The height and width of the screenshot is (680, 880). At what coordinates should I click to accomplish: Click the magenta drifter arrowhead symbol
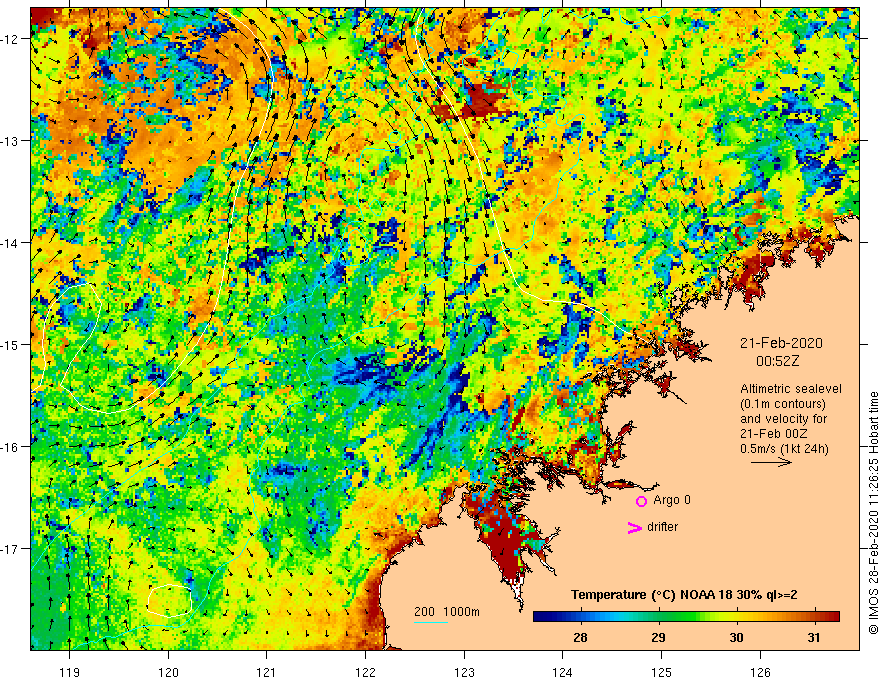(635, 528)
